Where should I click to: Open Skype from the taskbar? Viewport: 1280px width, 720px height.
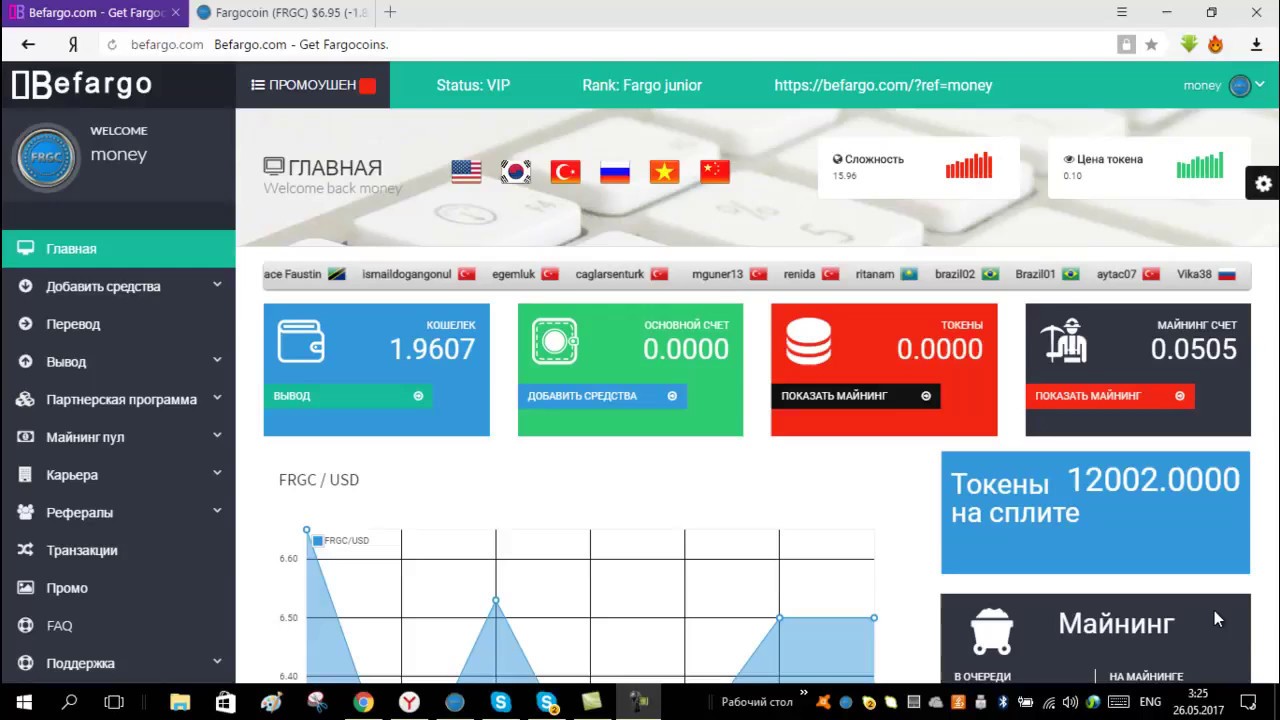pos(501,702)
